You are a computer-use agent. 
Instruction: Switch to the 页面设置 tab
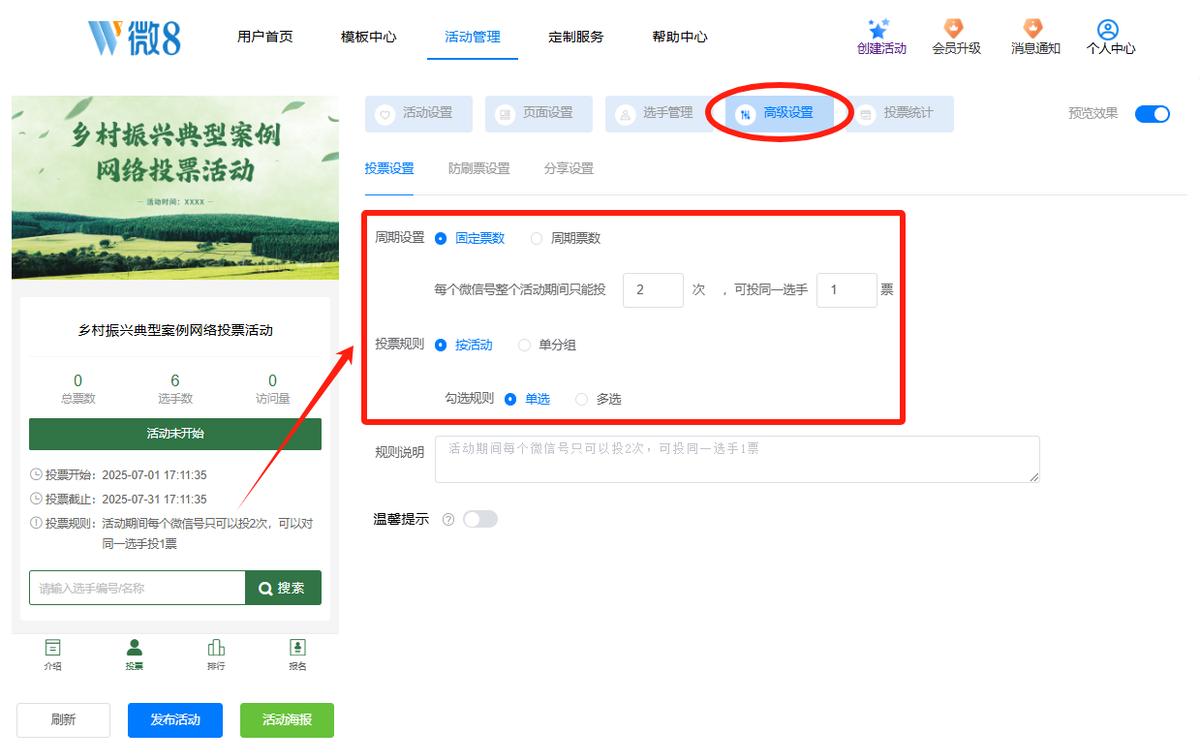click(539, 114)
